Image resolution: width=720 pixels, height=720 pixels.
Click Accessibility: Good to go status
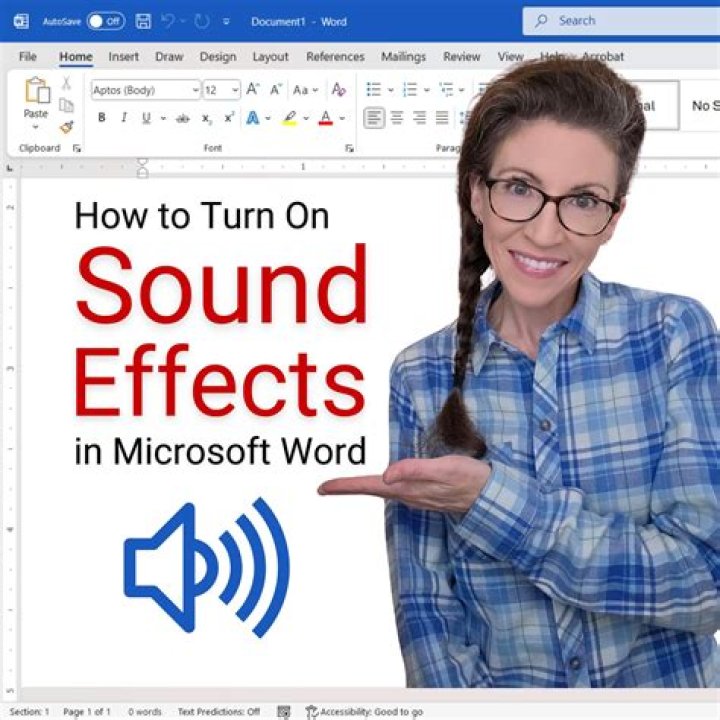coord(364,712)
